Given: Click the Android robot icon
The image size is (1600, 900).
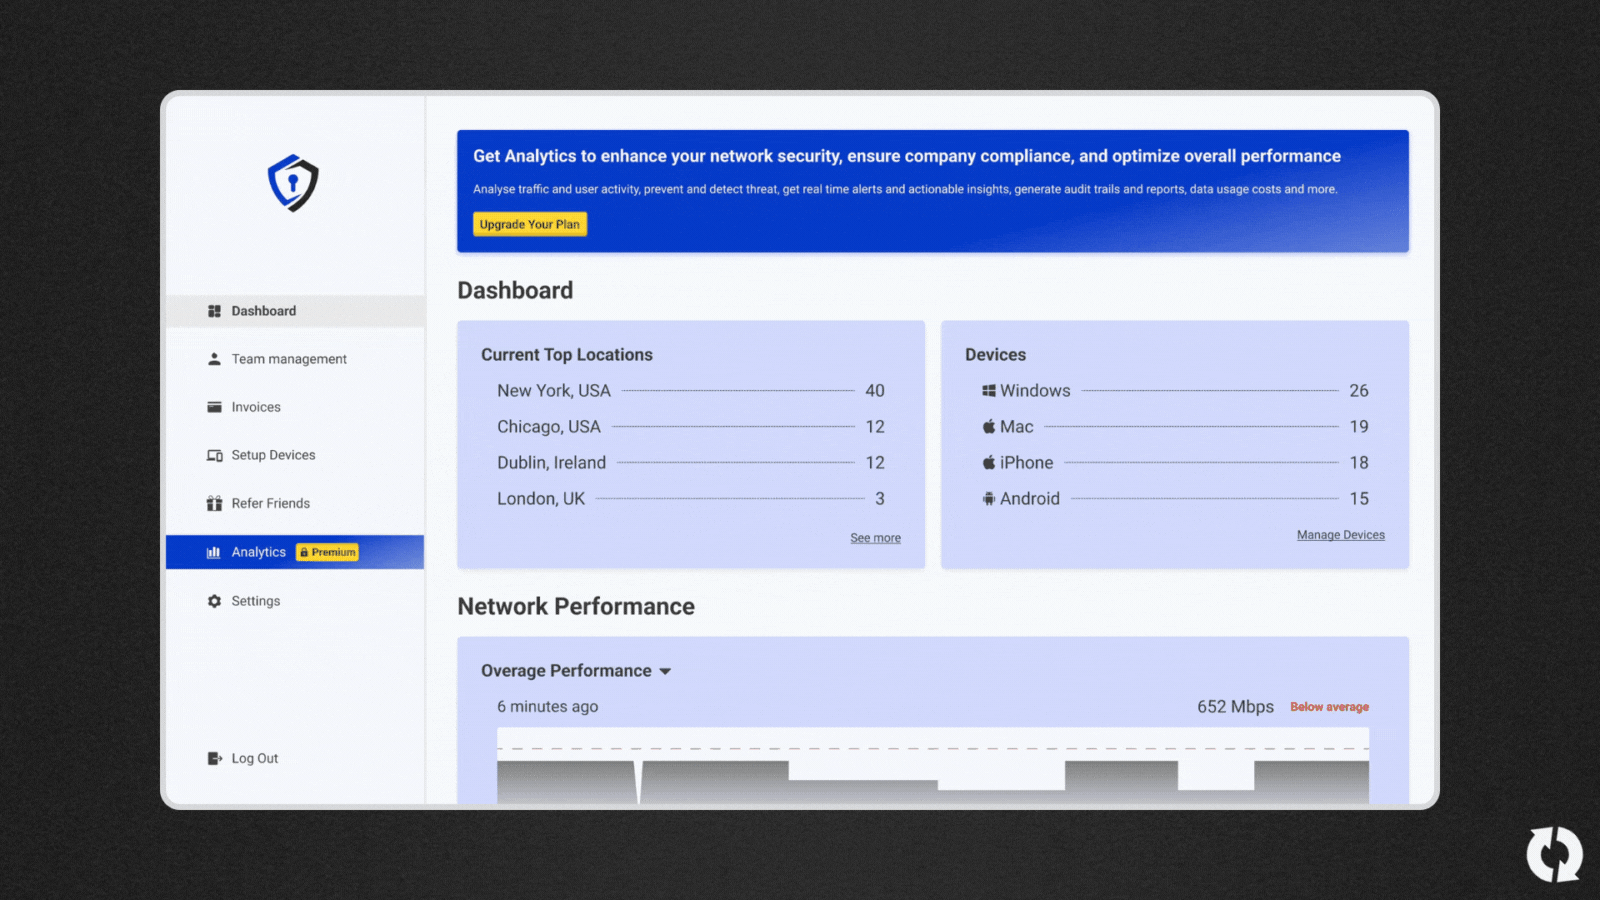Looking at the screenshot, I should 988,498.
